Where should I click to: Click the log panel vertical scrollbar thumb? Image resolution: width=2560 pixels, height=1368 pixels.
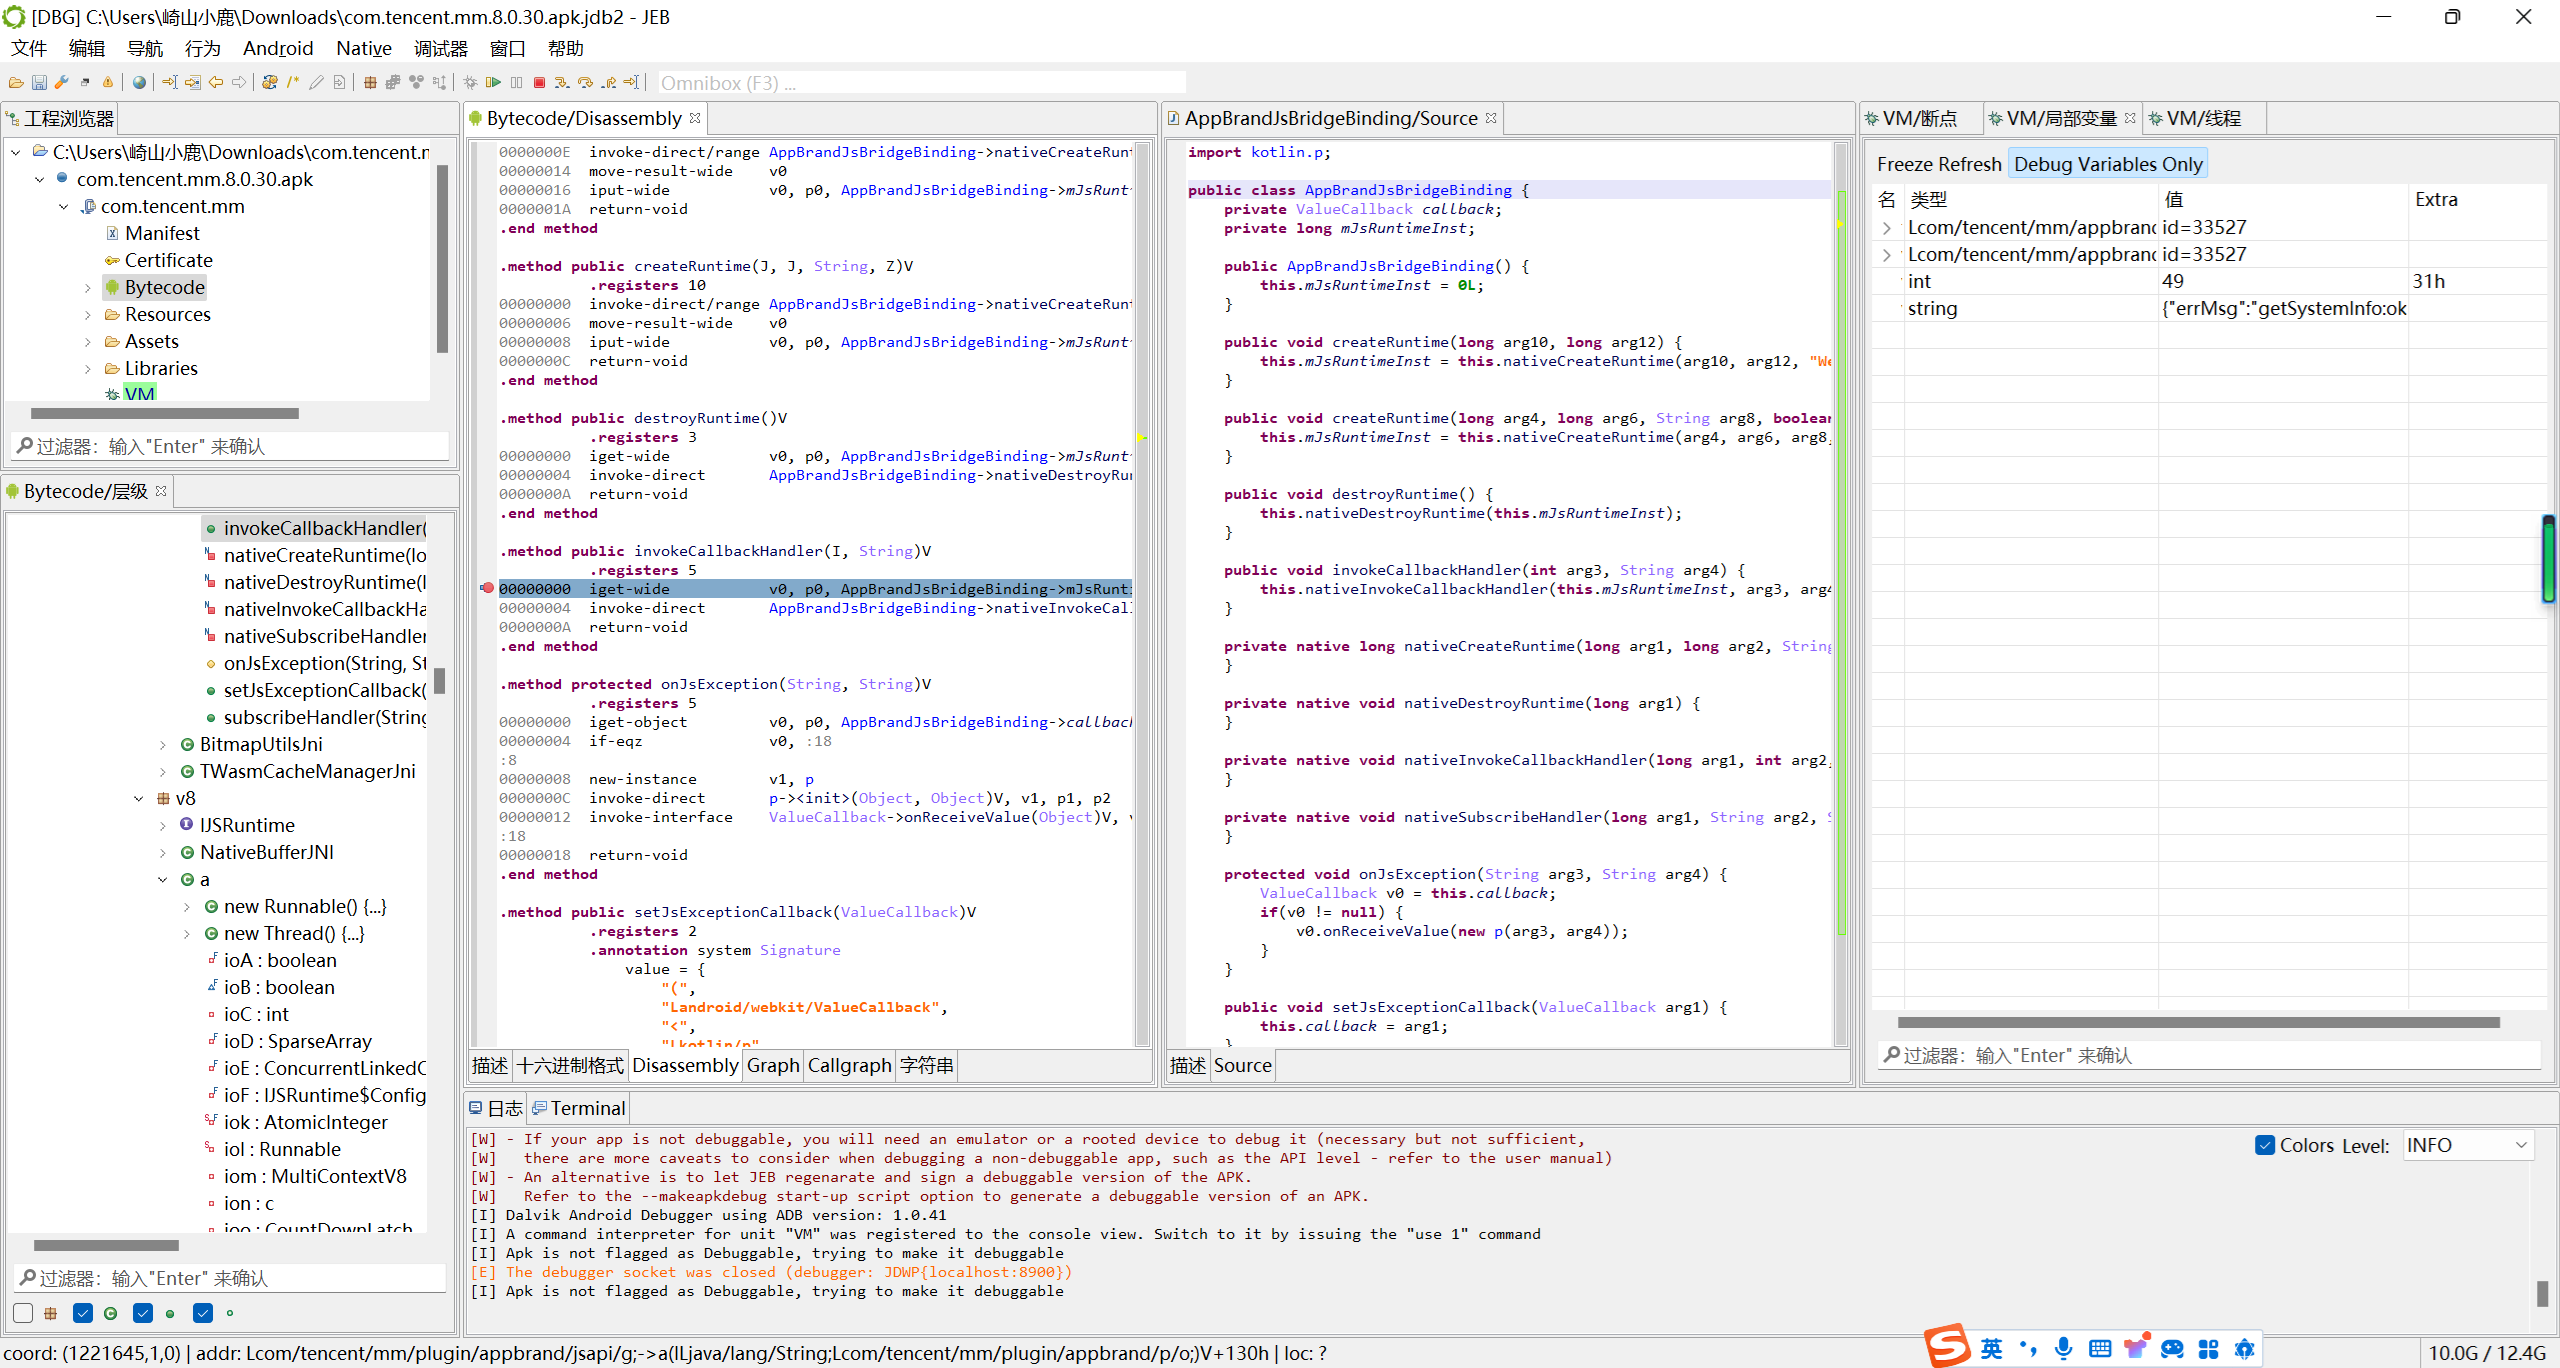(x=2542, y=1293)
